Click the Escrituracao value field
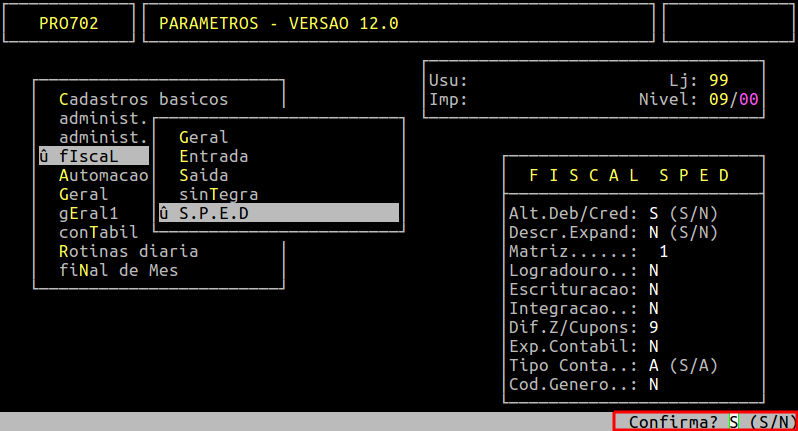The image size is (798, 431). (653, 289)
